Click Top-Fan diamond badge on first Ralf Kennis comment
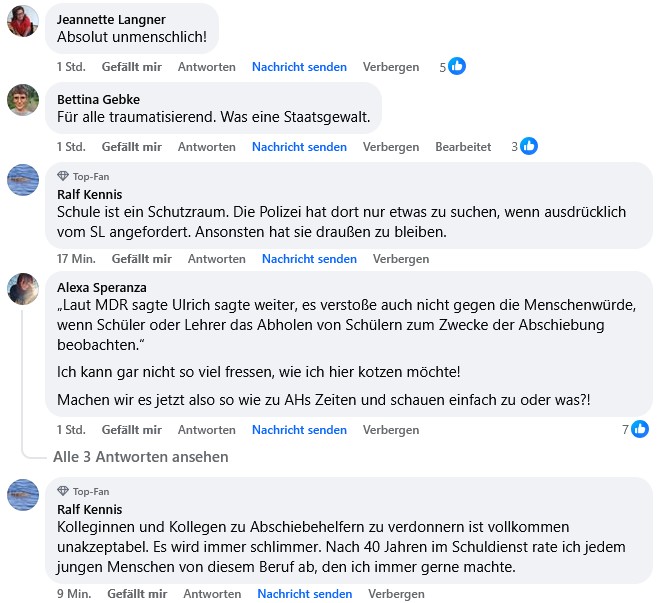Viewport: 667px width, 603px height. (63, 176)
